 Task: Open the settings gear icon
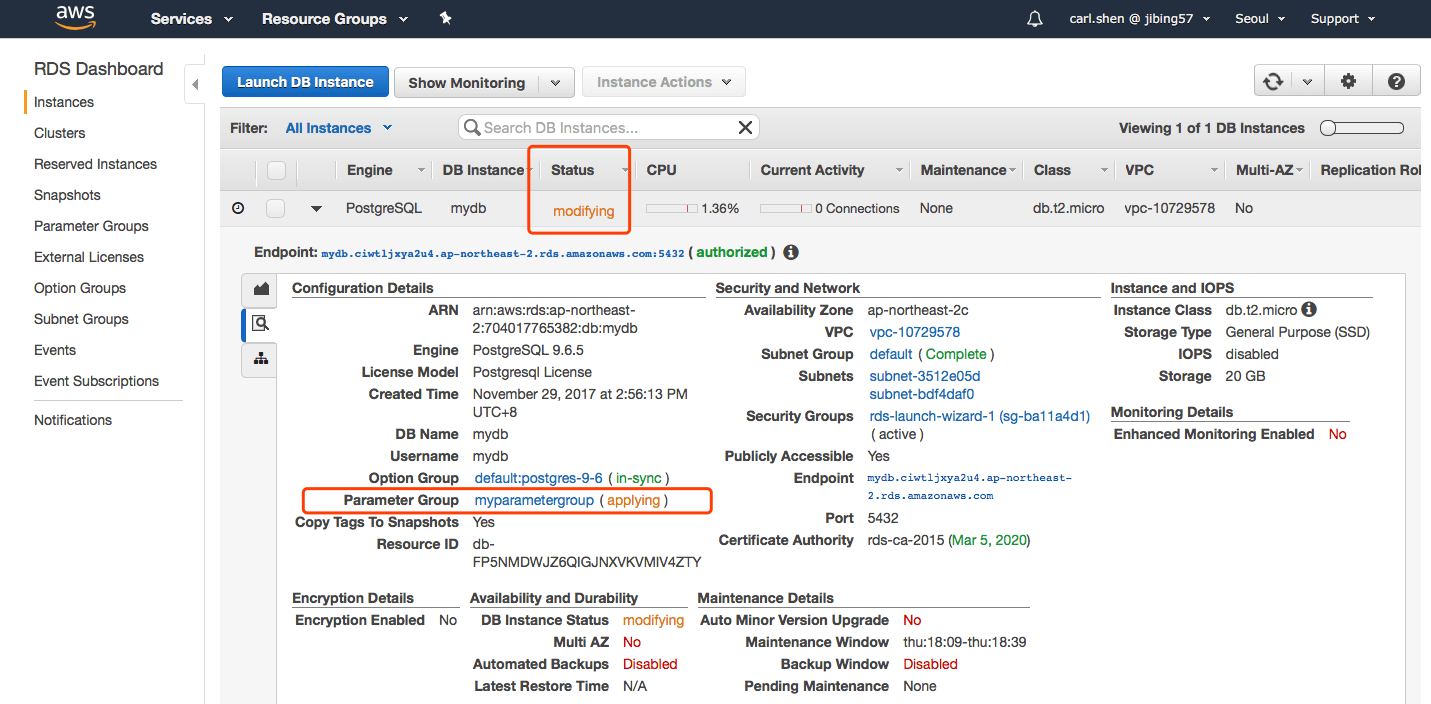1348,82
